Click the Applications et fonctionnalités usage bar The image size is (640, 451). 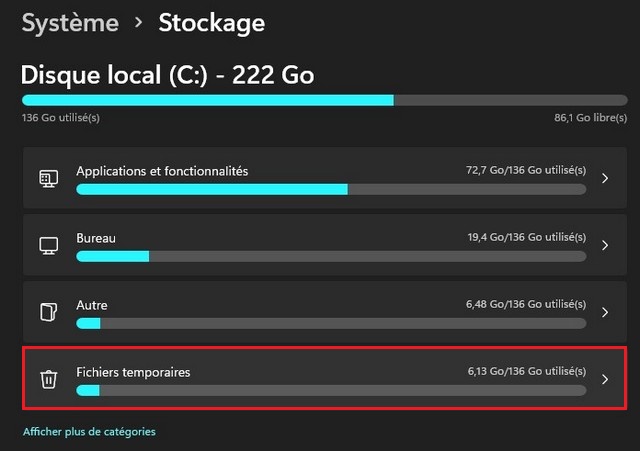[331, 189]
